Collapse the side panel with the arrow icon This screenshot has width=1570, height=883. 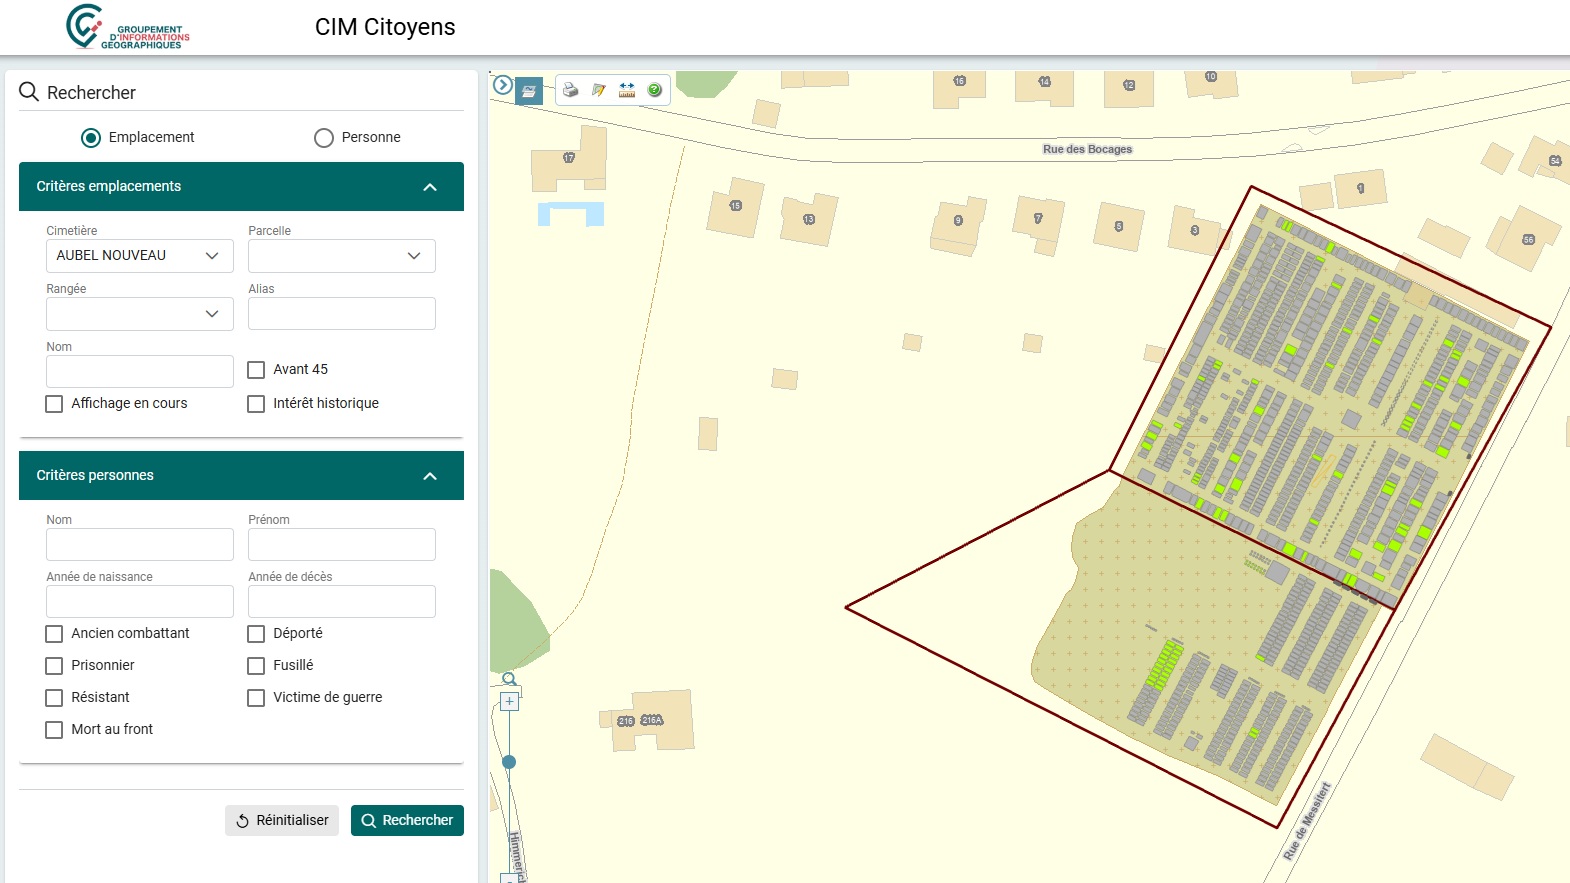coord(503,86)
